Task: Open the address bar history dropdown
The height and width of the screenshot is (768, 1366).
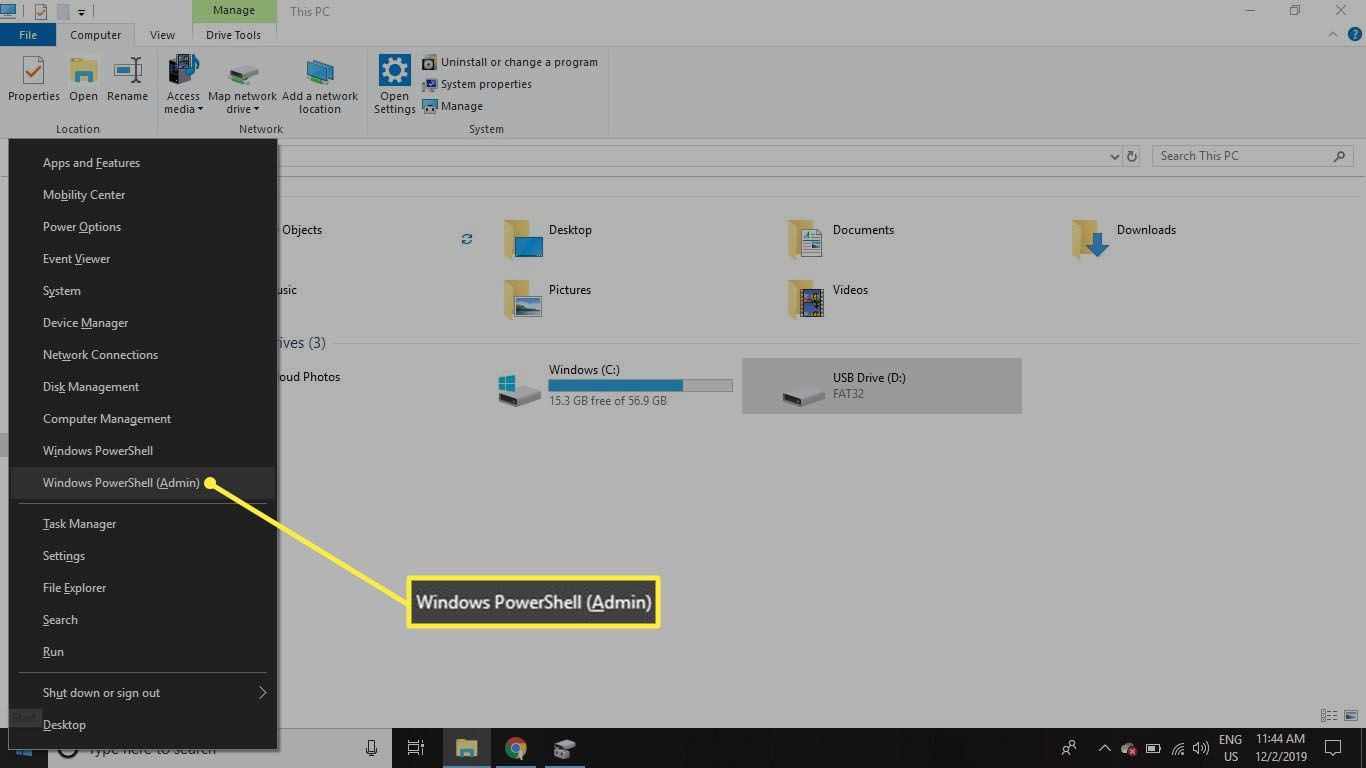Action: pyautogui.click(x=1115, y=156)
